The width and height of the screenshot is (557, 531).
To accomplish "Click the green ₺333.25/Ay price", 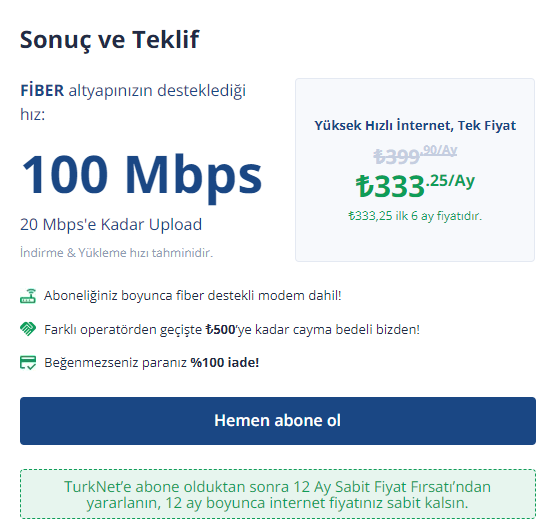I will click(x=415, y=186).
